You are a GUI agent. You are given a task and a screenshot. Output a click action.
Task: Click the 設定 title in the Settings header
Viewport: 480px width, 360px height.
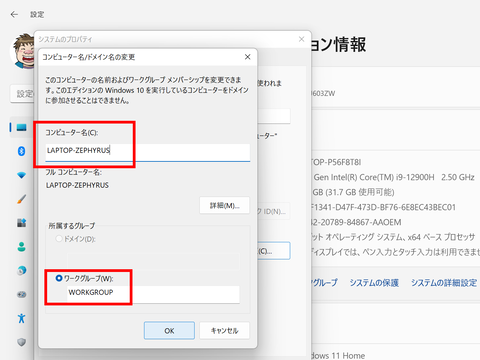tap(37, 14)
